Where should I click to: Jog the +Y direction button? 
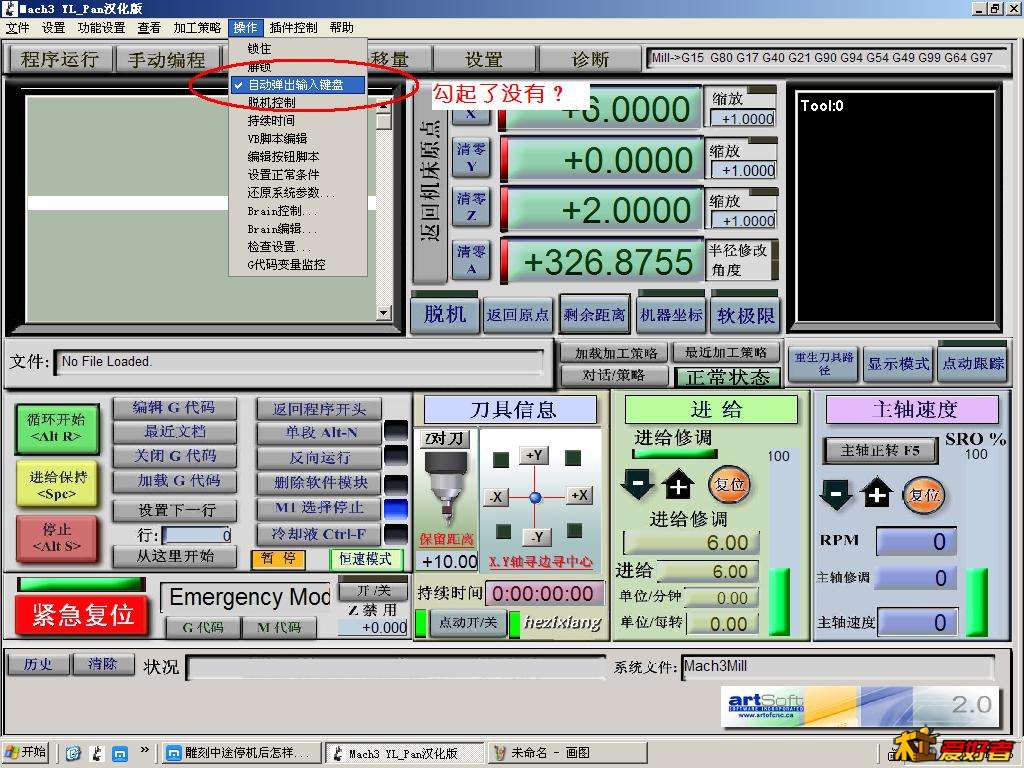[534, 455]
